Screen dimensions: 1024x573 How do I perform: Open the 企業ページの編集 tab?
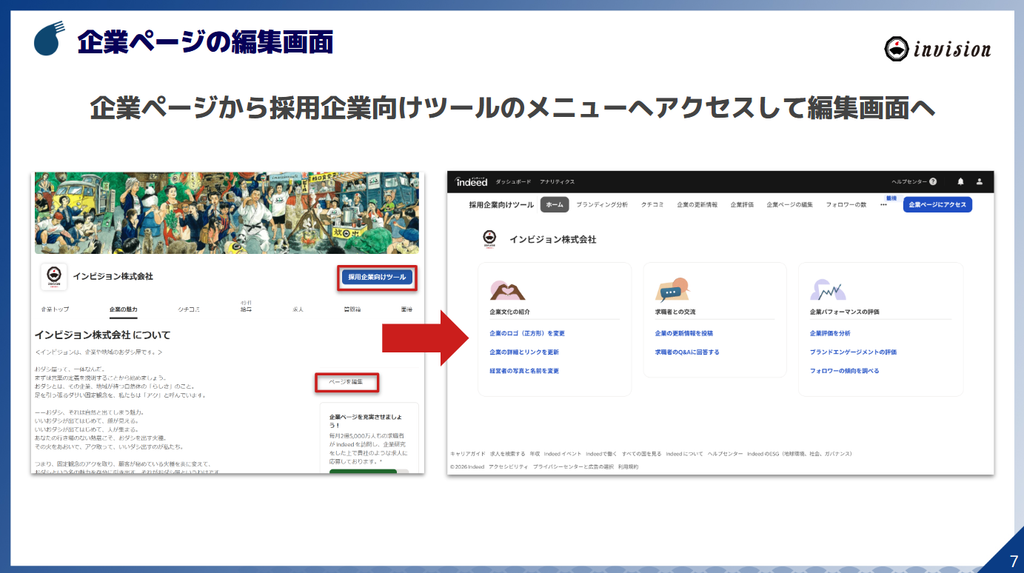click(x=790, y=205)
